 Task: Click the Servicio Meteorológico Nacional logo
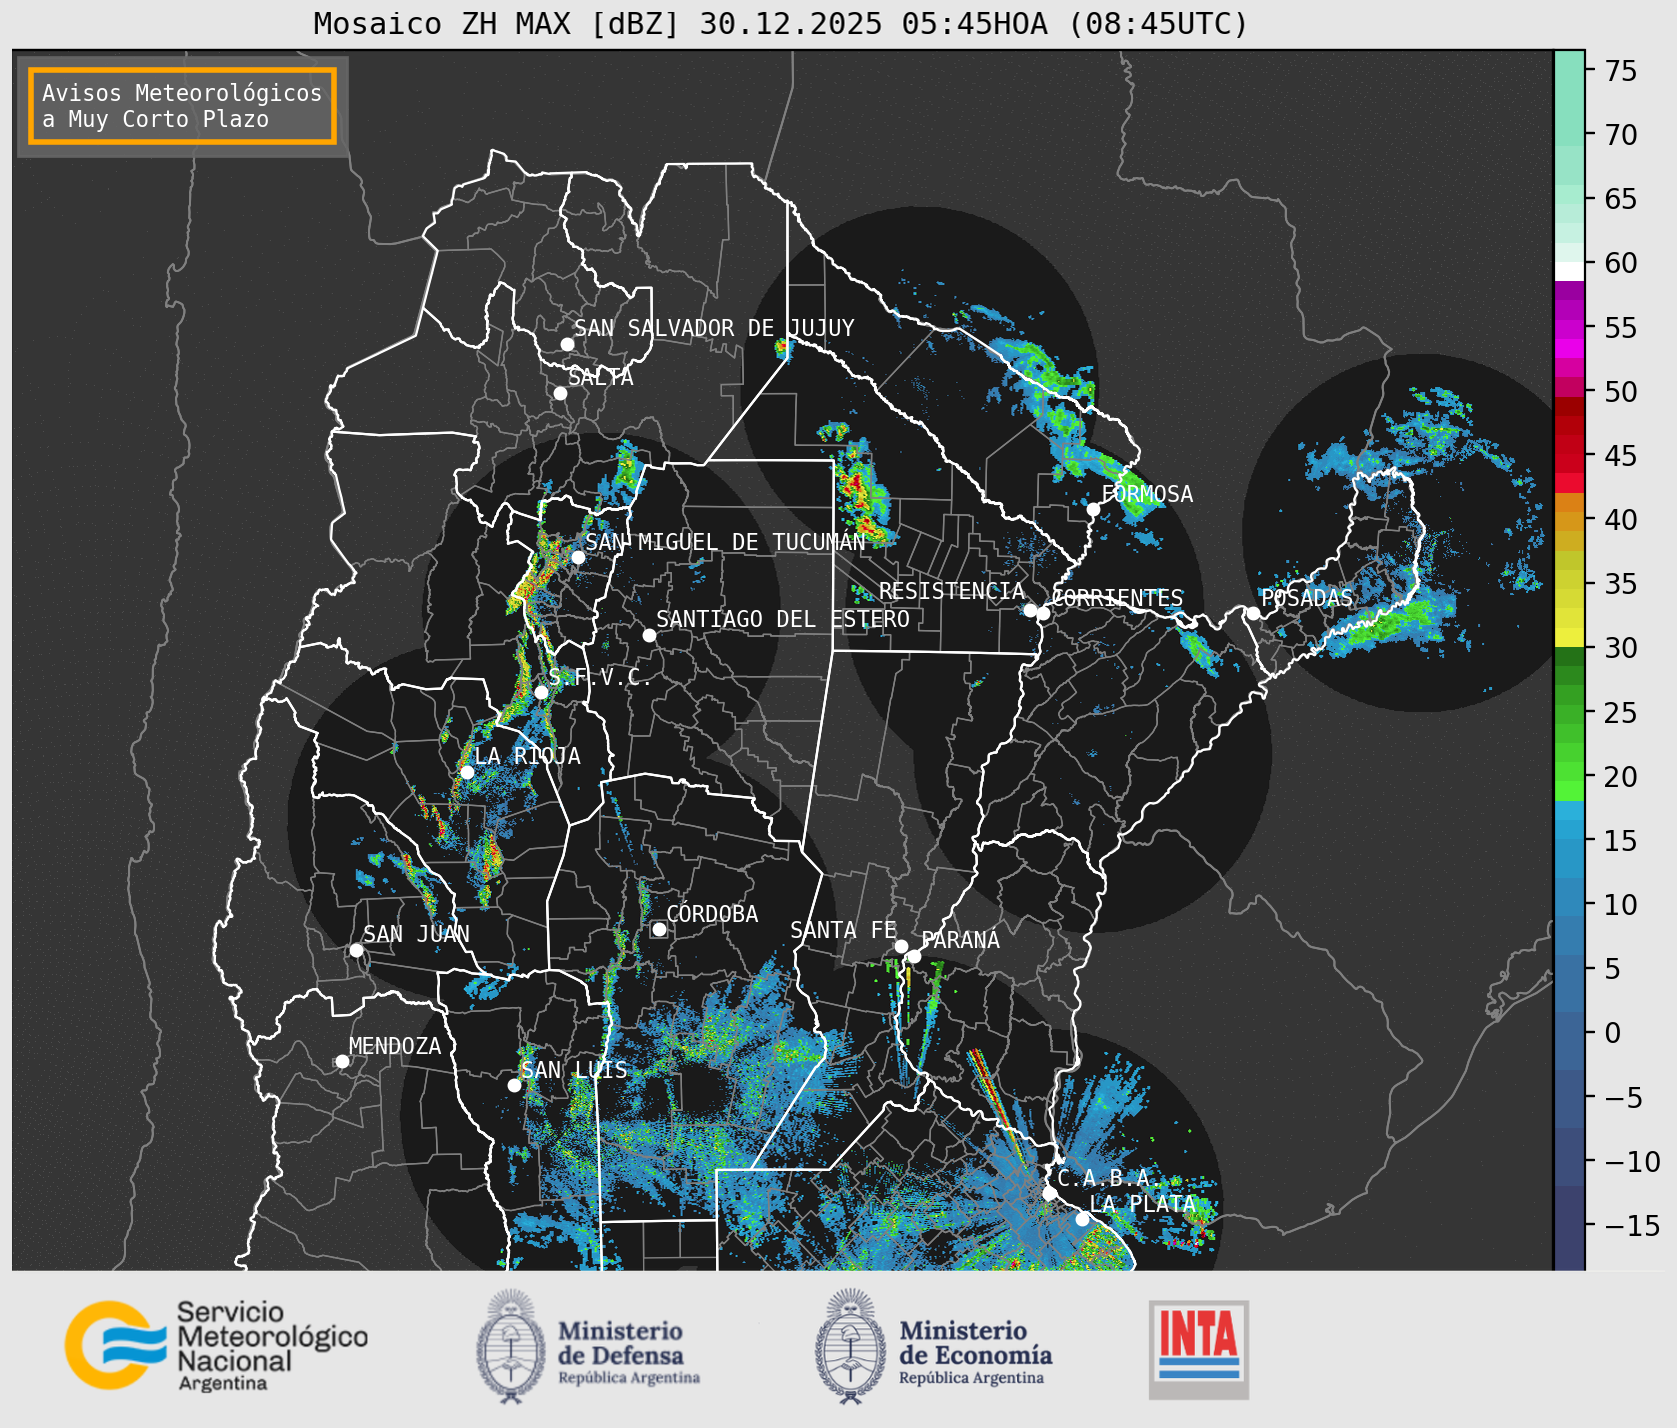pyautogui.click(x=217, y=1345)
